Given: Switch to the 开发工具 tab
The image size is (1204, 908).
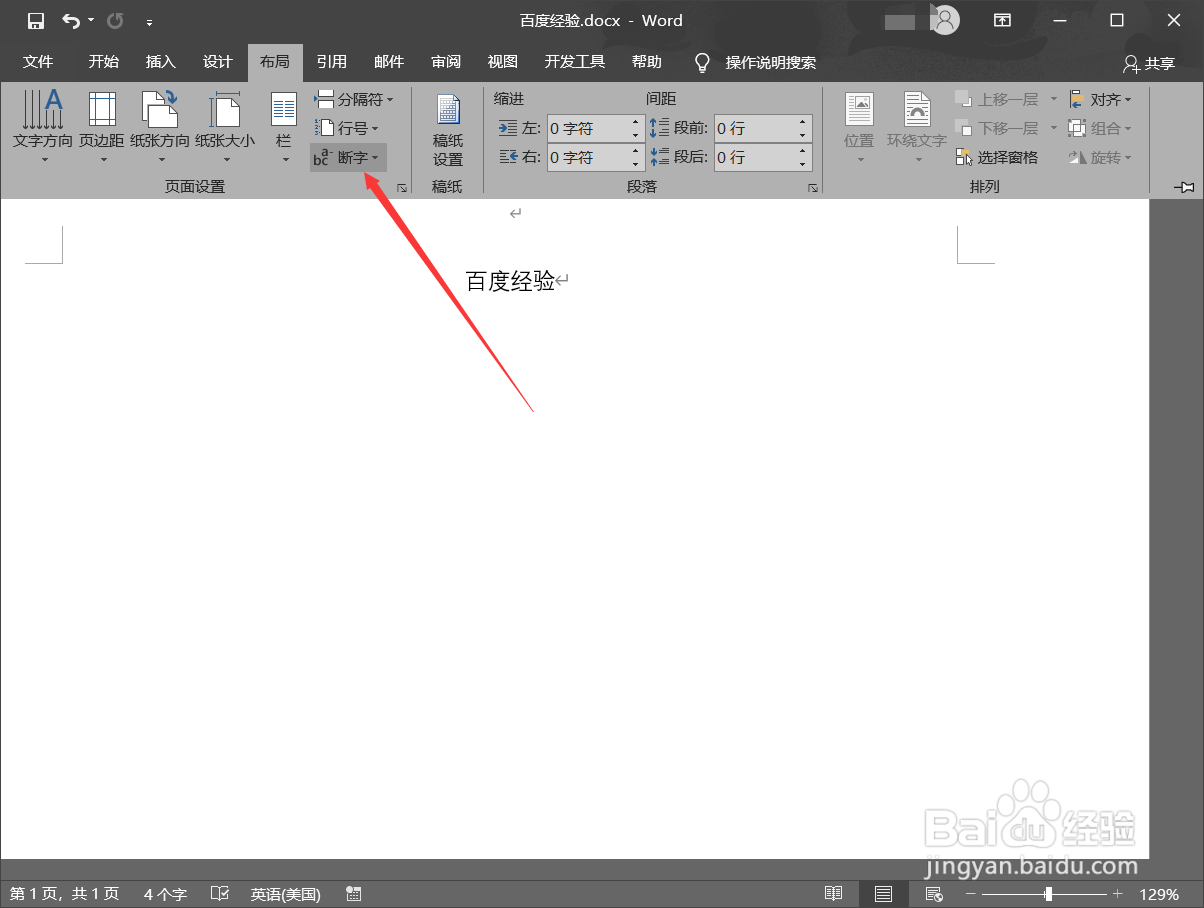Looking at the screenshot, I should 574,62.
